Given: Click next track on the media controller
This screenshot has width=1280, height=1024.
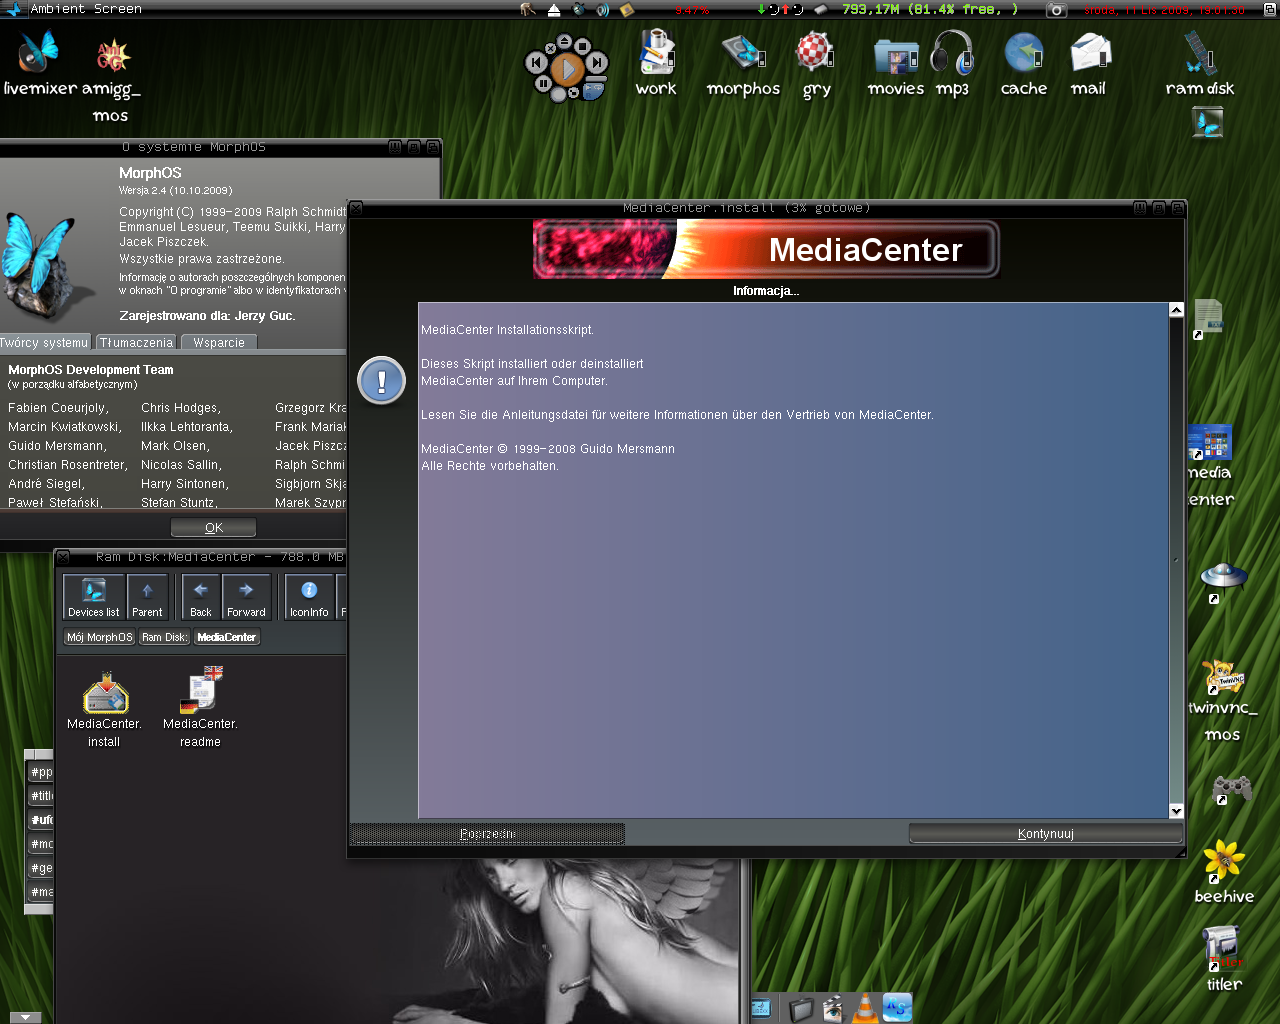Looking at the screenshot, I should tap(597, 62).
